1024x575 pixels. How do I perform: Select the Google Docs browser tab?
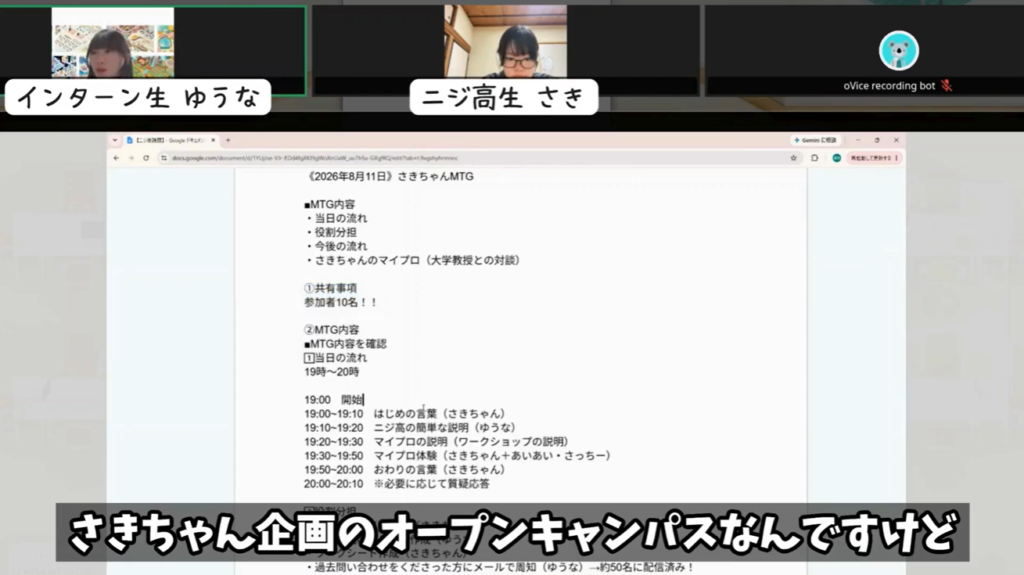coord(170,140)
